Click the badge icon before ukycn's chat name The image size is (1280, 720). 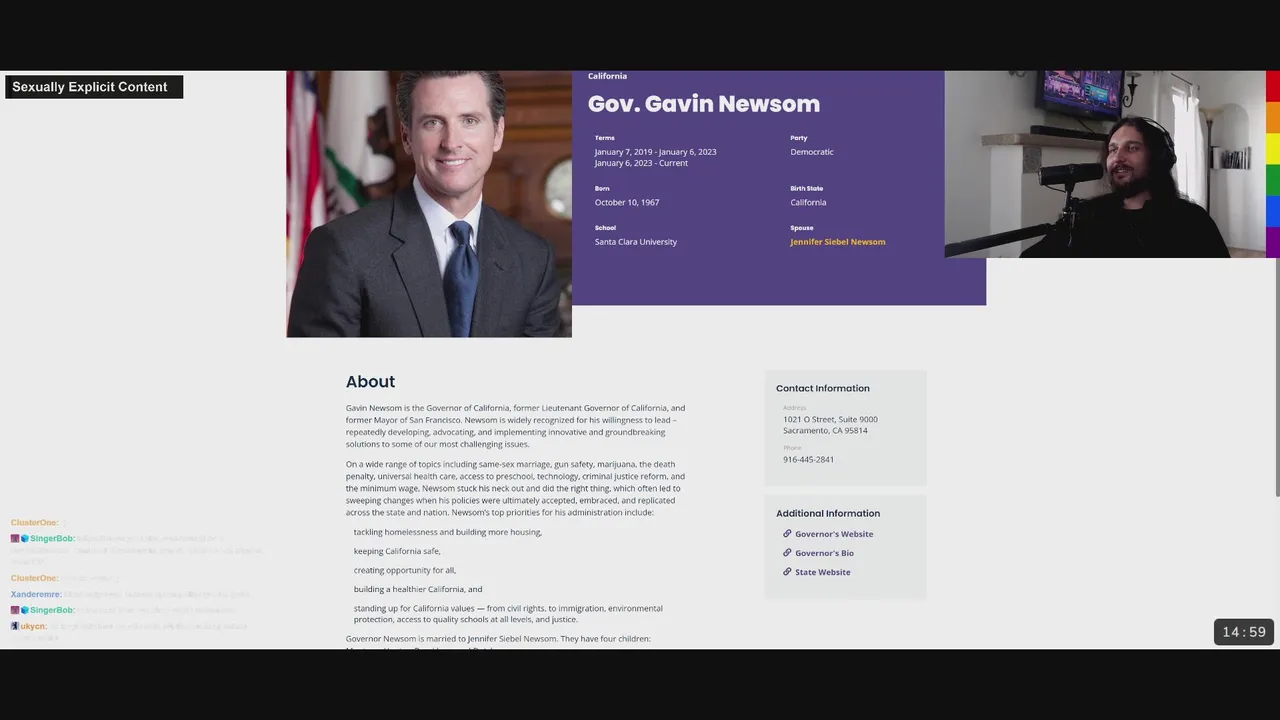pyautogui.click(x=15, y=626)
